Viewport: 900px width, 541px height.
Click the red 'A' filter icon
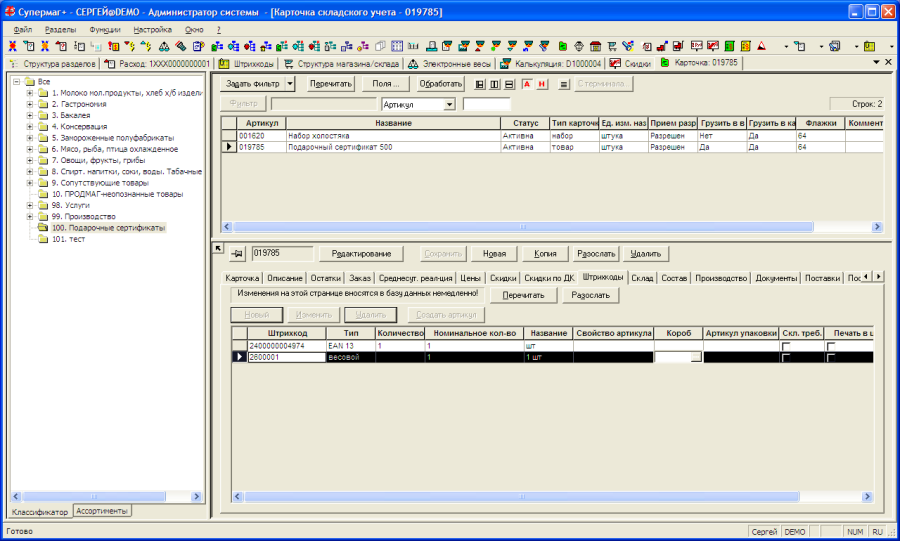tap(527, 84)
